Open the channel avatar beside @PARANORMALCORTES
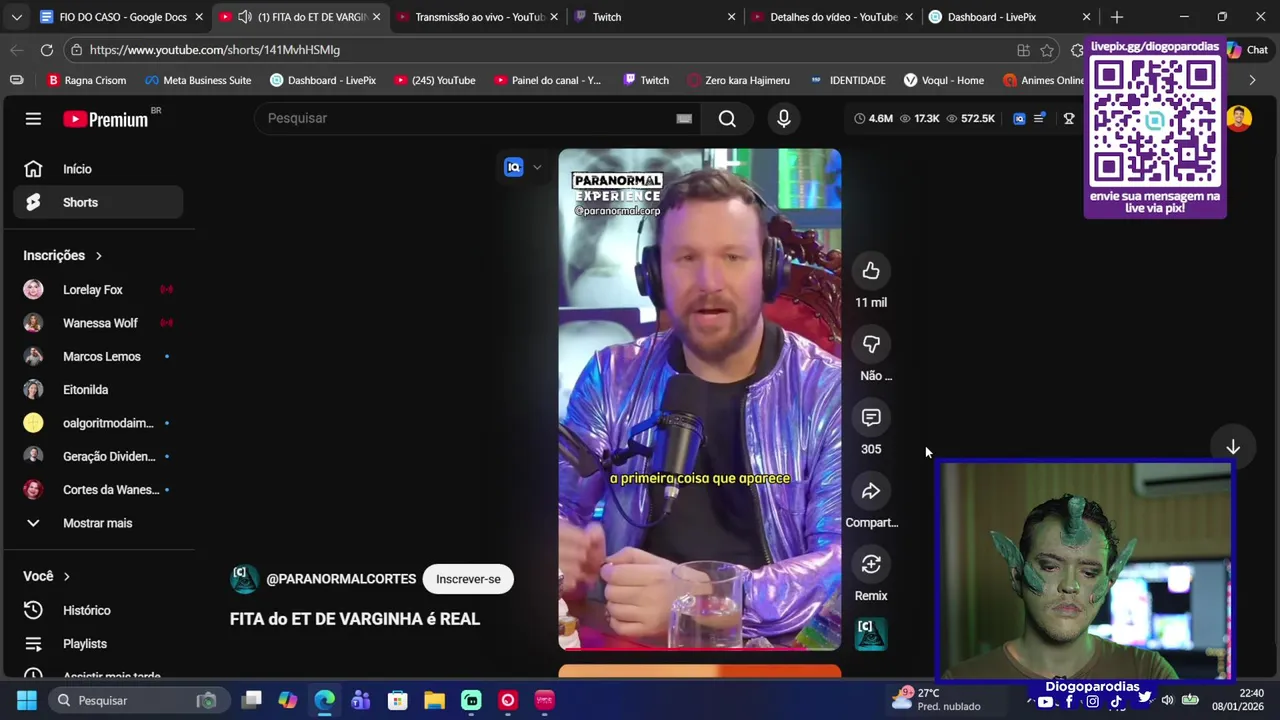Image resolution: width=1280 pixels, height=720 pixels. point(244,579)
